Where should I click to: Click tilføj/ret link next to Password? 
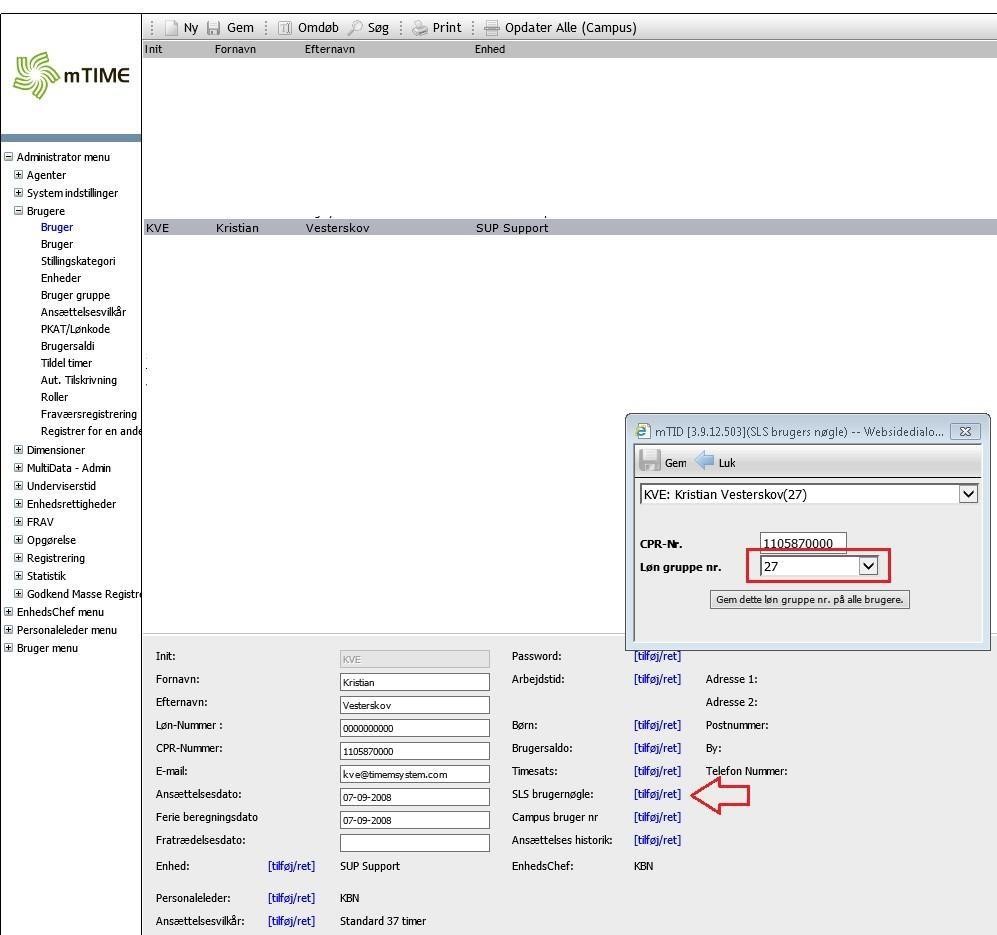point(657,656)
